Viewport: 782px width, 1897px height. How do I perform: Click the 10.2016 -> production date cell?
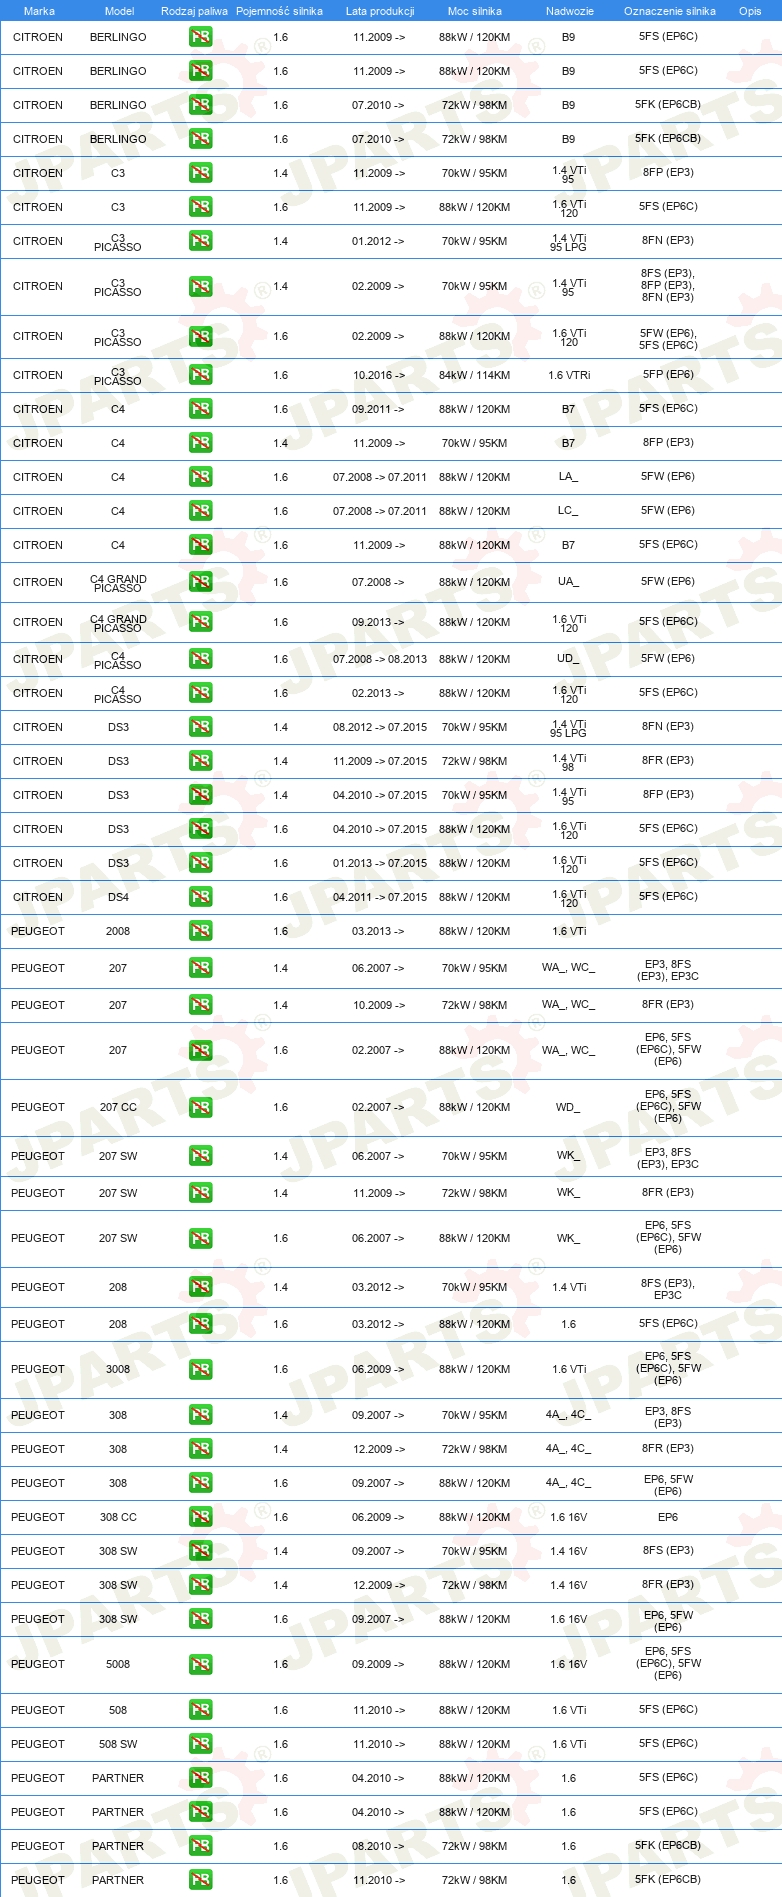click(x=379, y=375)
